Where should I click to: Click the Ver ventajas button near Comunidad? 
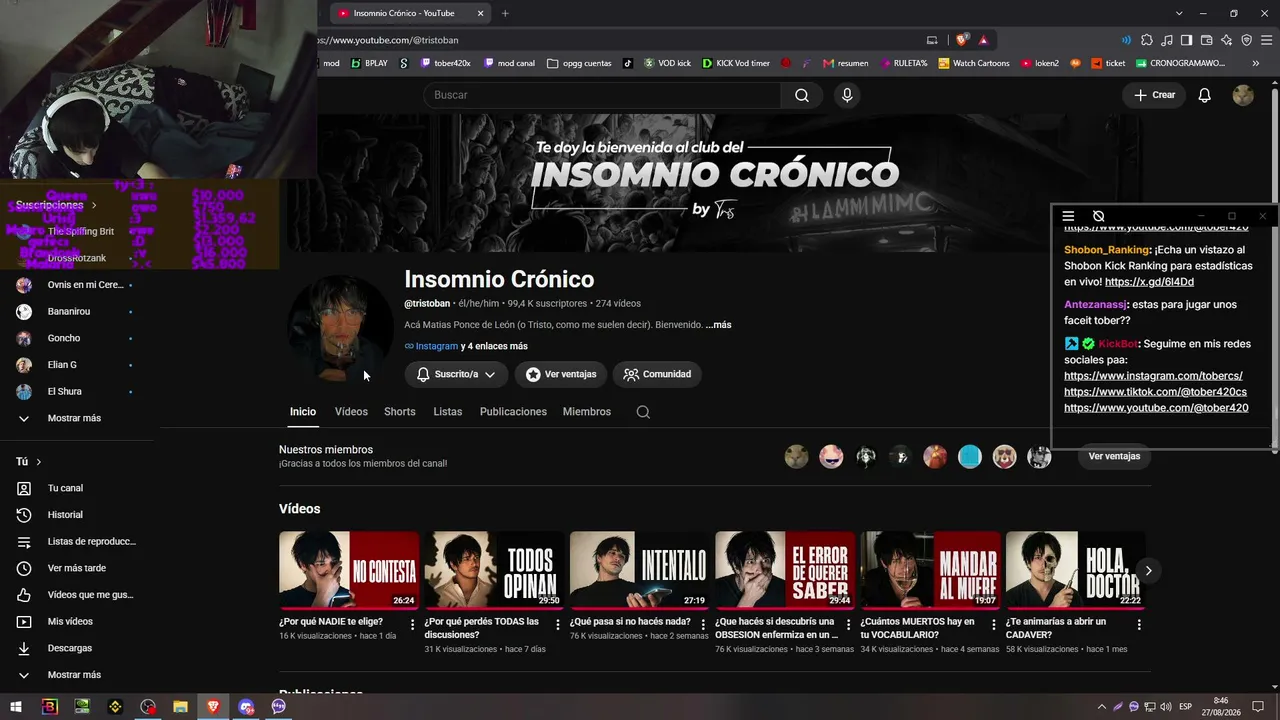[x=561, y=374]
